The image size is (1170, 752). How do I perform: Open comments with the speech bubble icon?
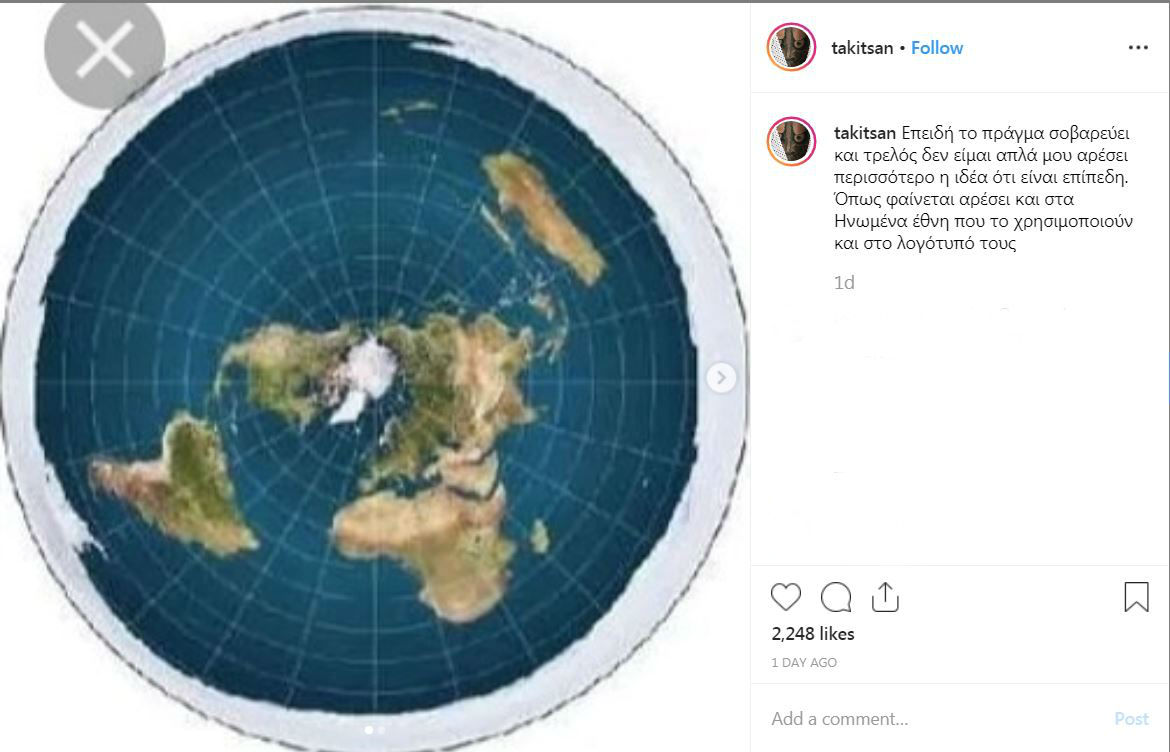(x=836, y=597)
